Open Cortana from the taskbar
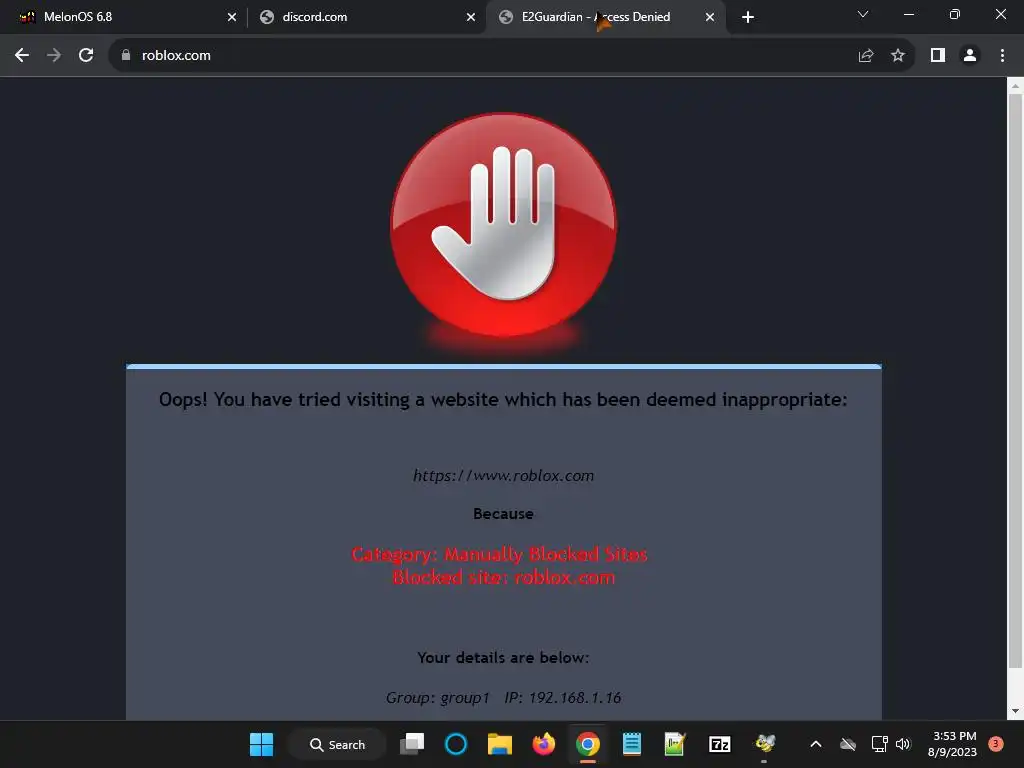The height and width of the screenshot is (768, 1024). (456, 744)
